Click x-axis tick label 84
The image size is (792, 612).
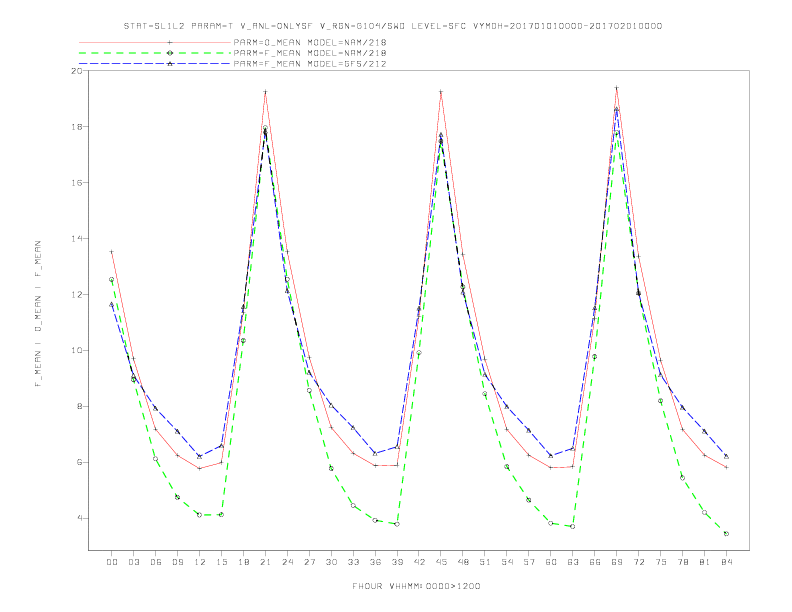click(727, 562)
